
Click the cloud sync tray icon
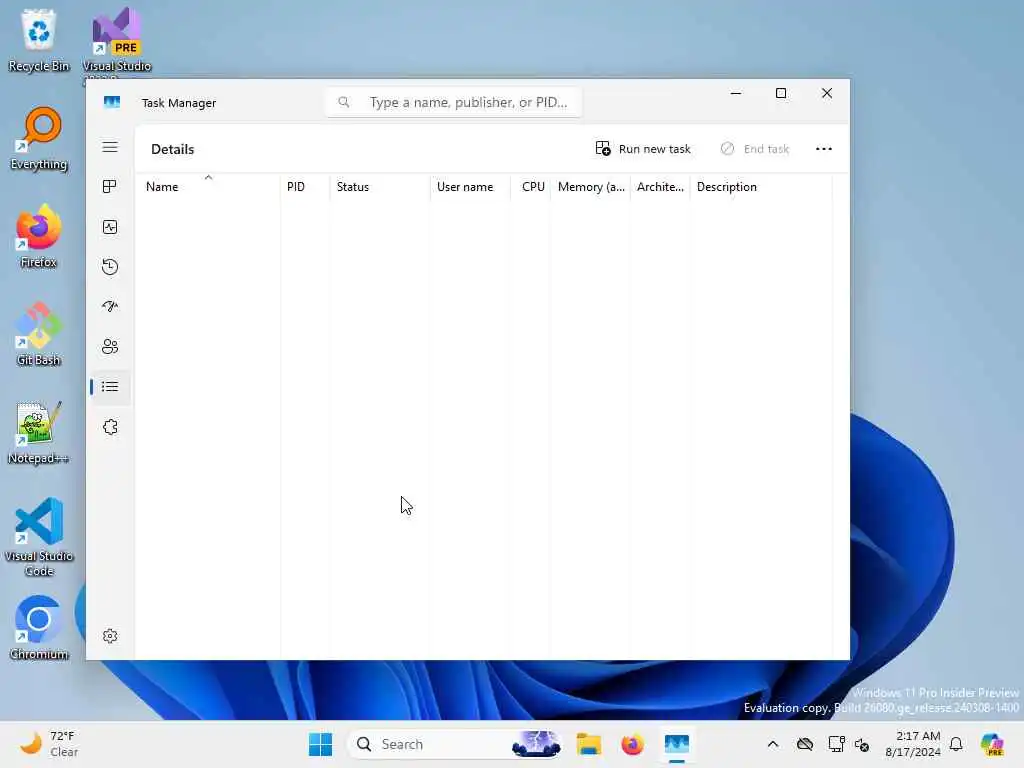(x=805, y=744)
